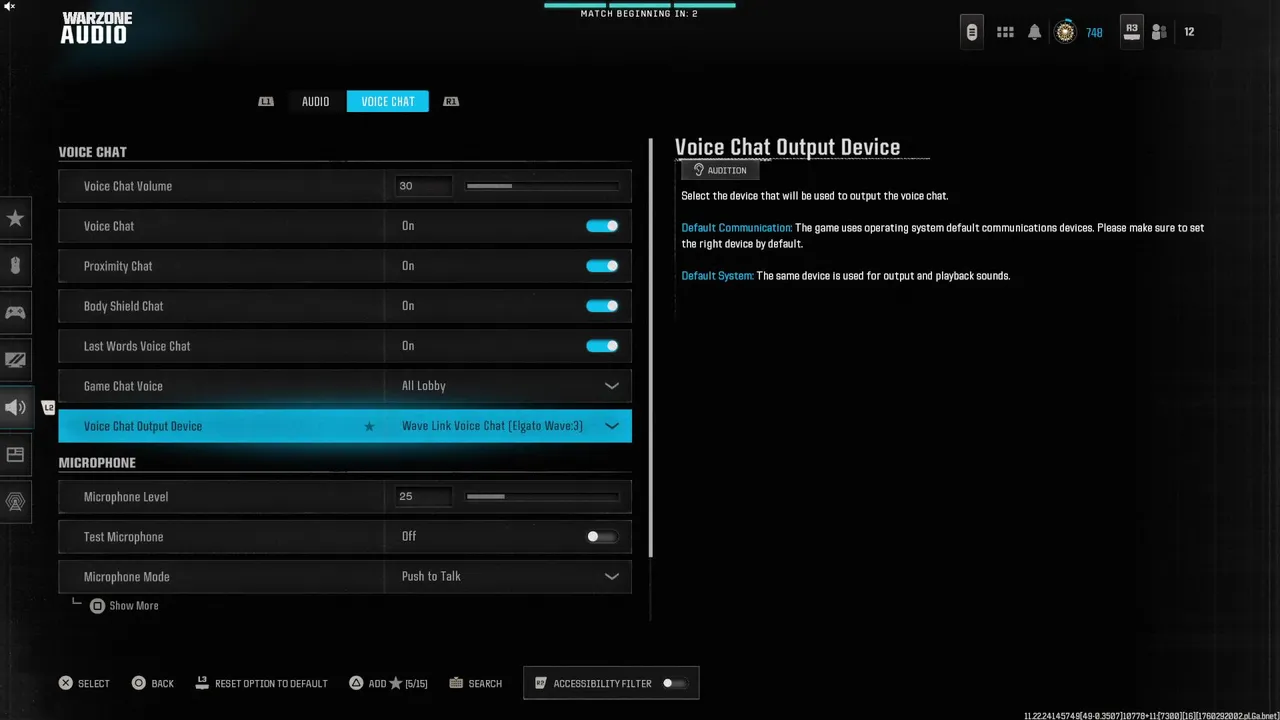This screenshot has width=1280, height=720.
Task: Click the Test Microphone row label
Action: [x=123, y=537]
